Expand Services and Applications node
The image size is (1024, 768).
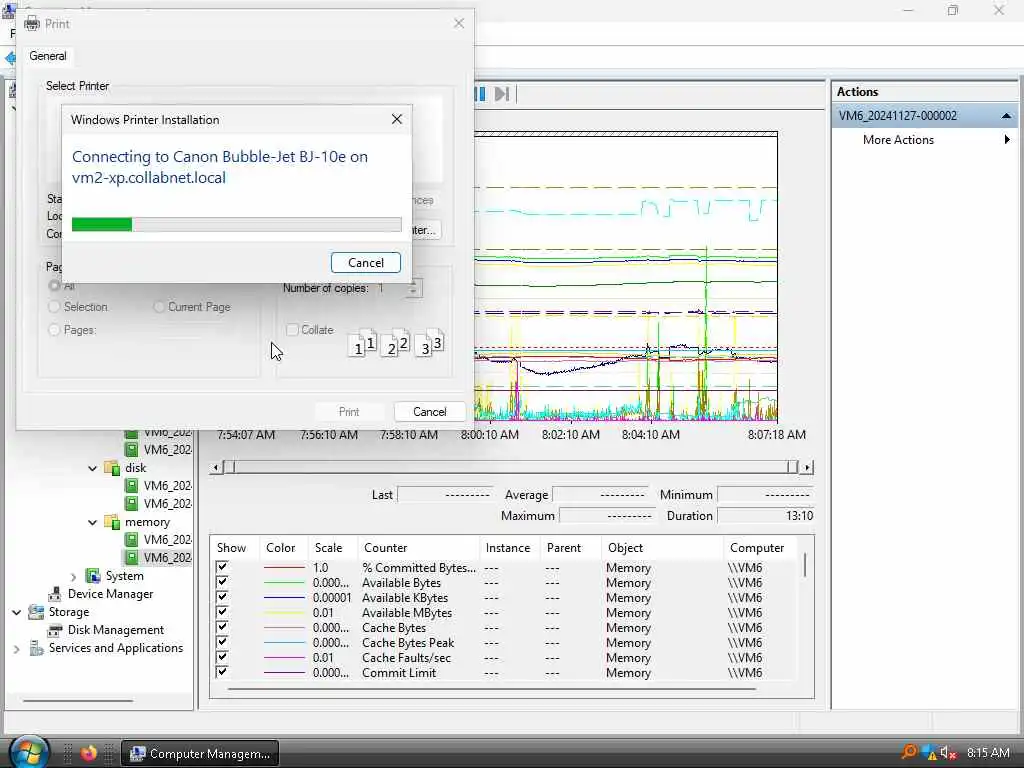(x=16, y=648)
